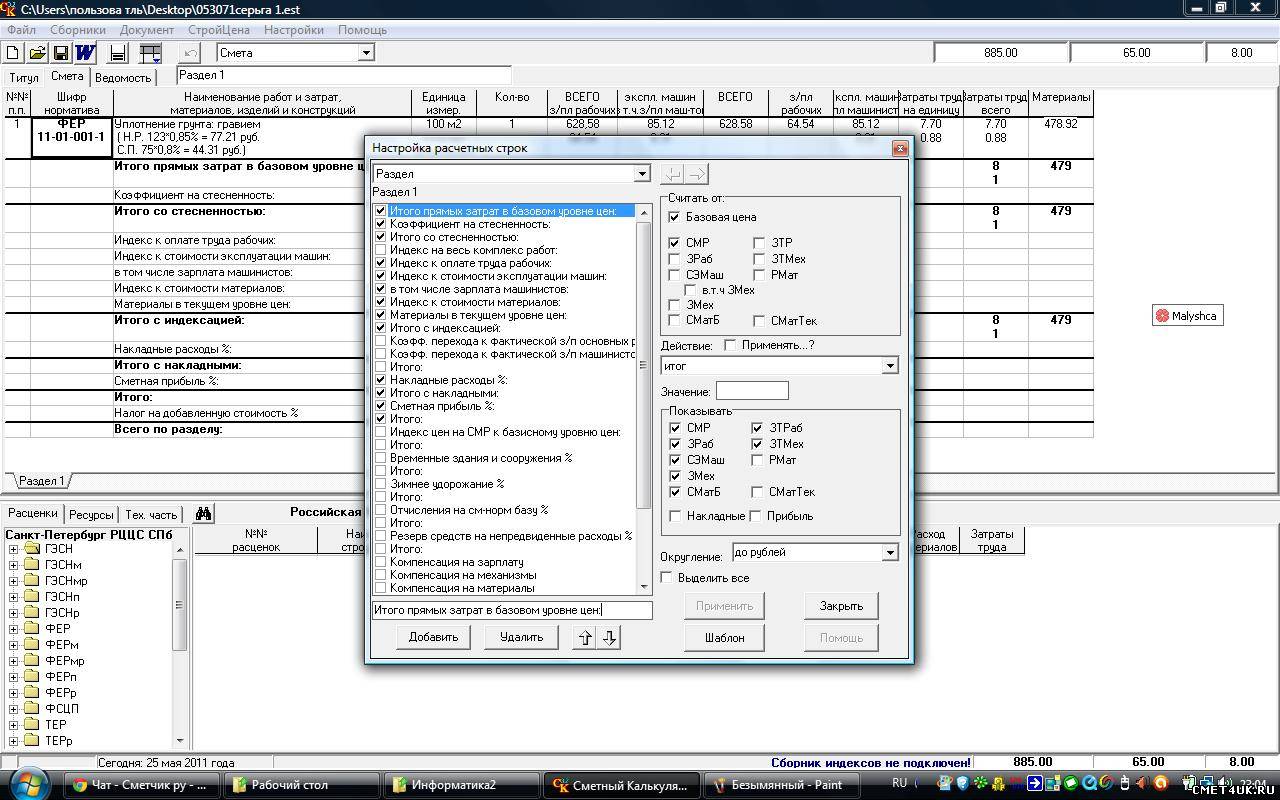Open the Сборники menu

pyautogui.click(x=78, y=30)
